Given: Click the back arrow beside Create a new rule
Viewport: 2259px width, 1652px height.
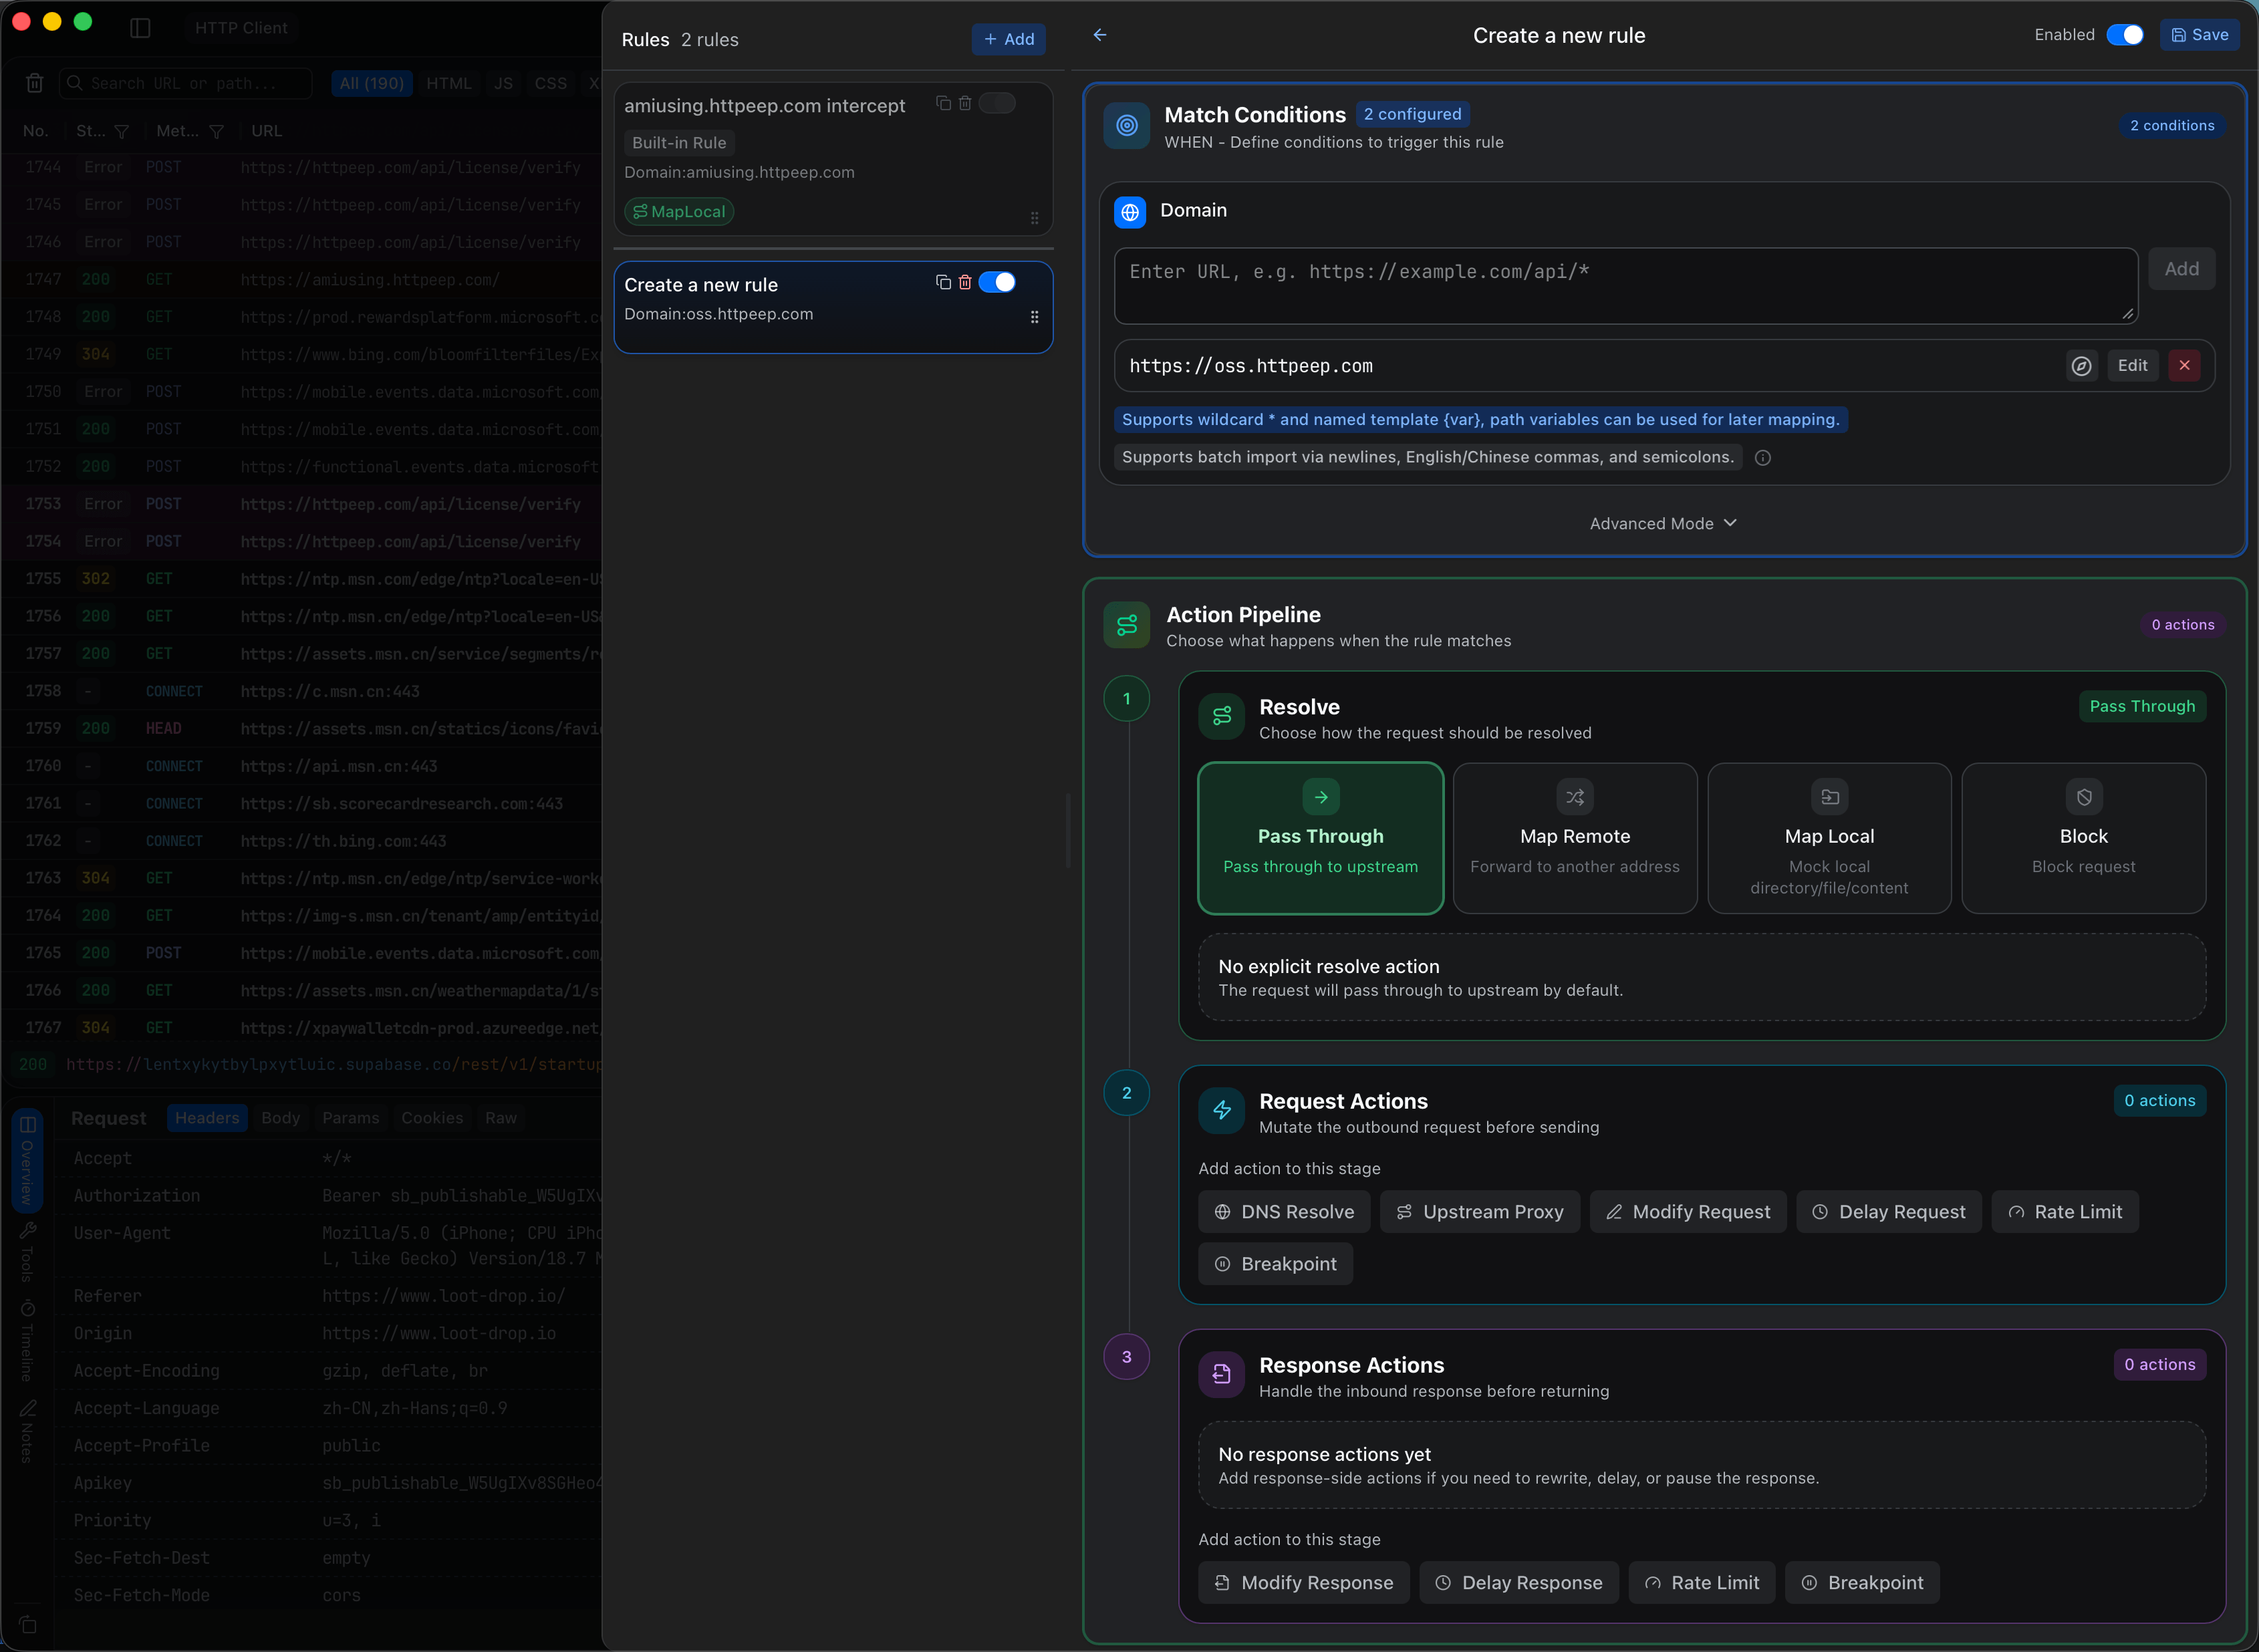Looking at the screenshot, I should [x=1100, y=35].
